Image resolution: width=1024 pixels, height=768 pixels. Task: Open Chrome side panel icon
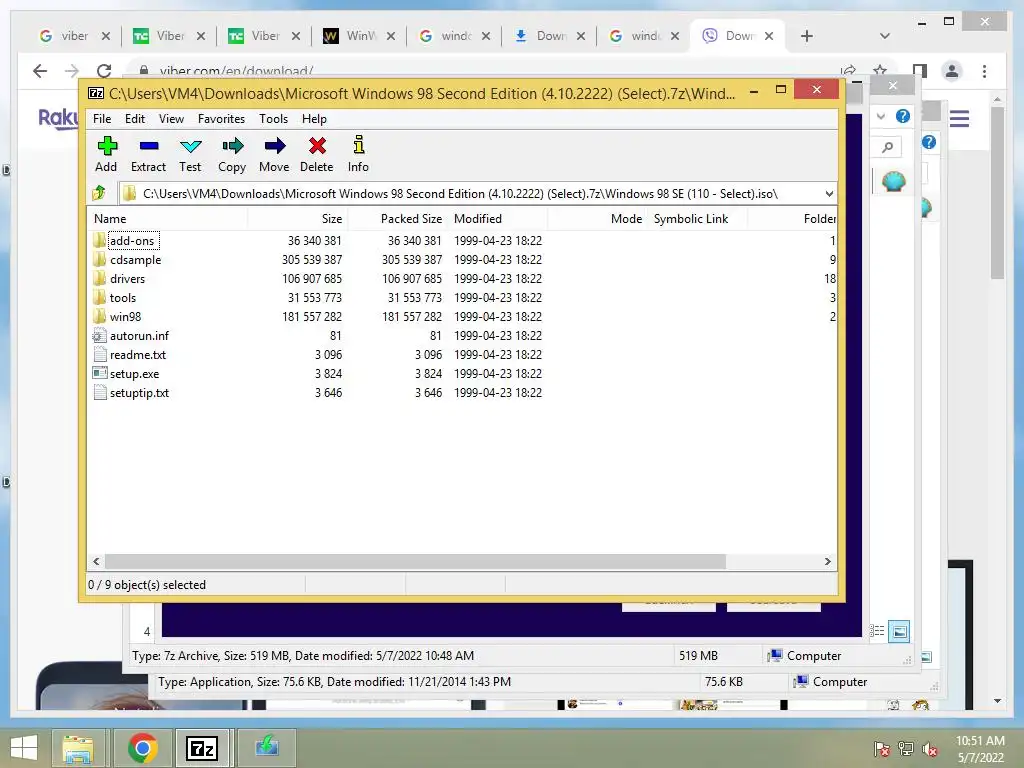[x=920, y=71]
